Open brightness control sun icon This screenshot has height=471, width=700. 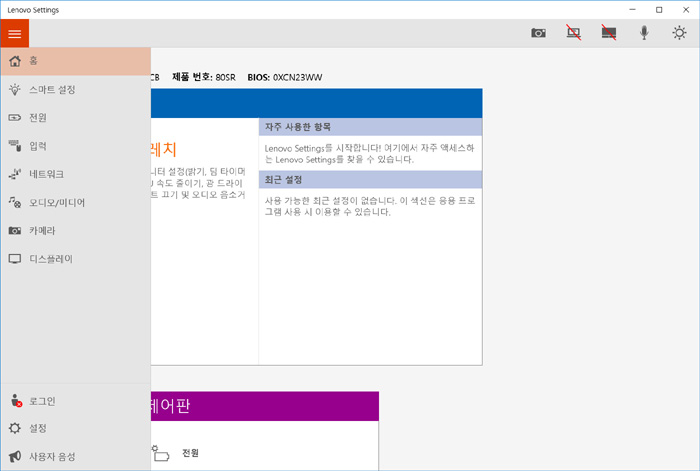(x=679, y=33)
